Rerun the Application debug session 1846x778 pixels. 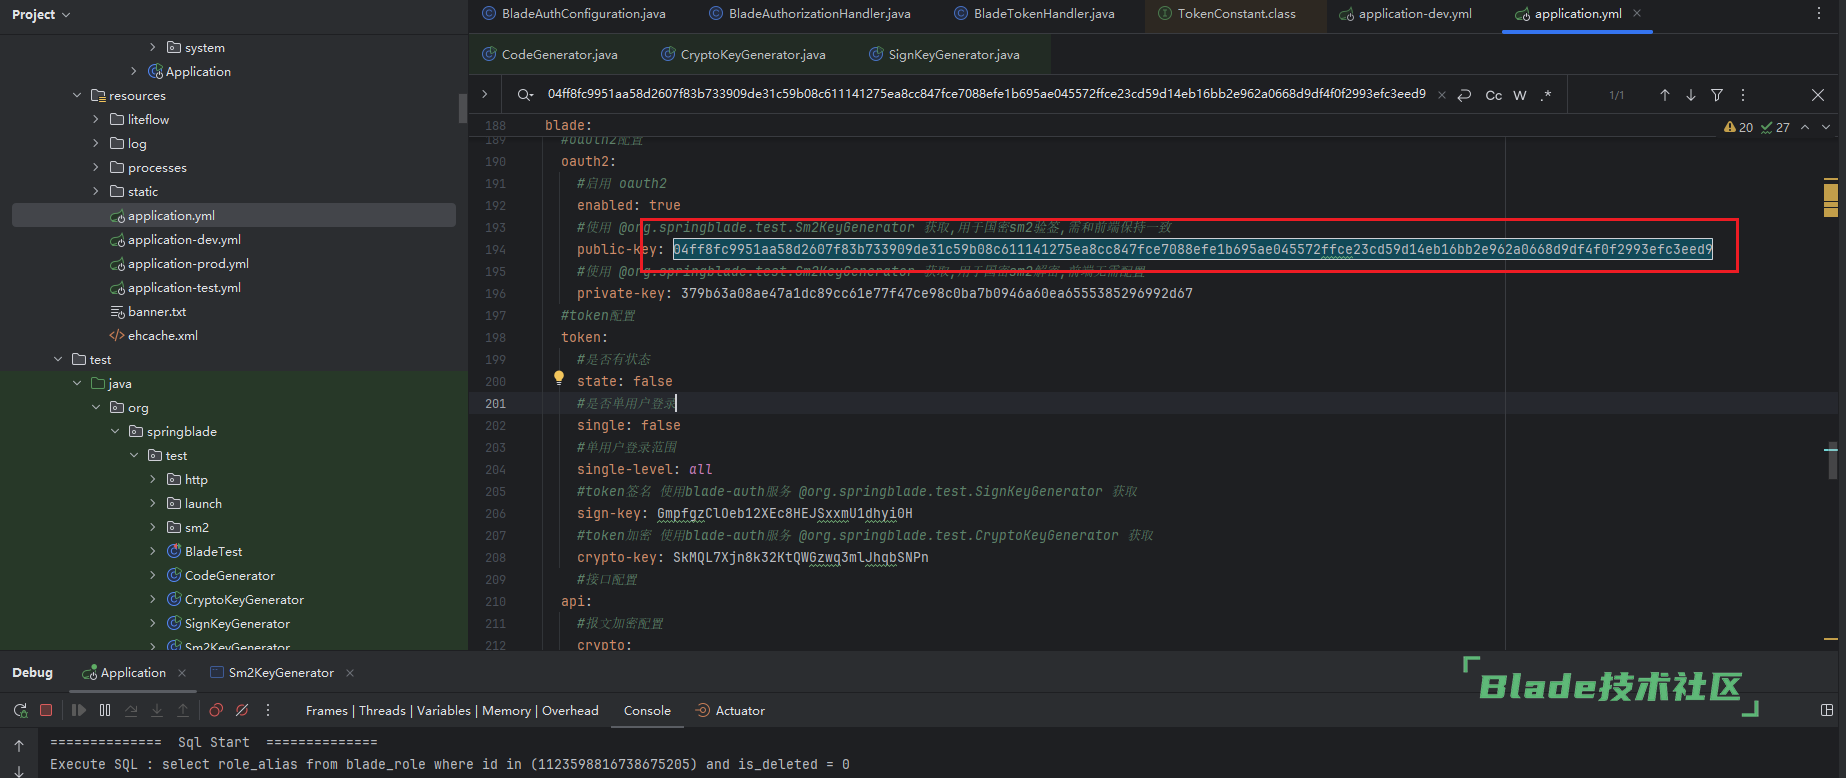[x=20, y=710]
